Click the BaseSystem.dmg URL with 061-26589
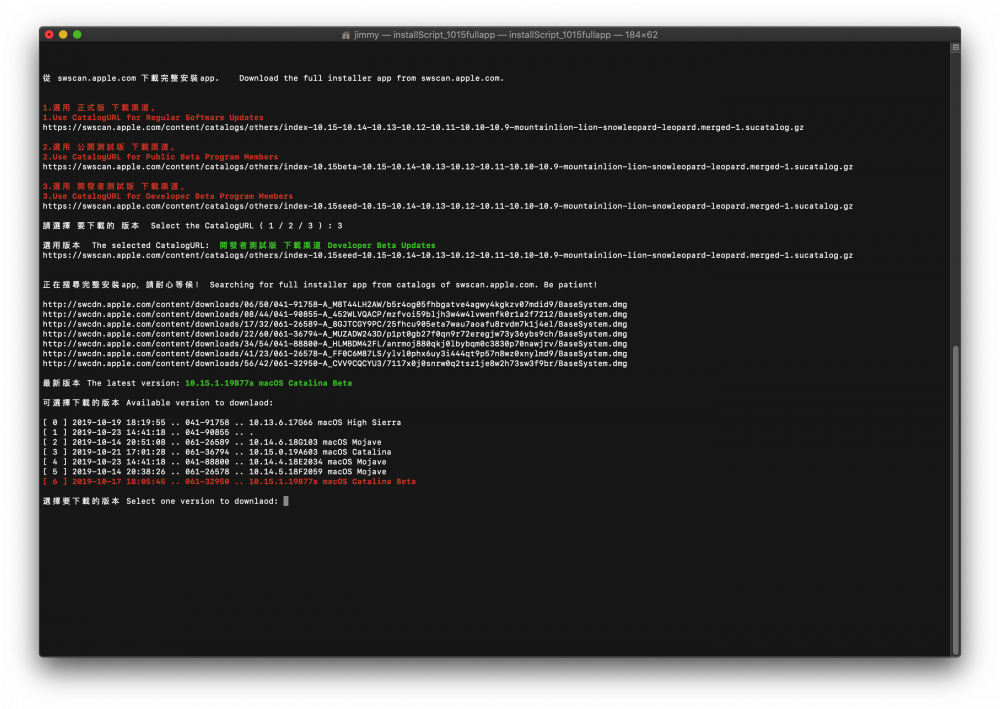This screenshot has height=709, width=1000. tap(335, 325)
